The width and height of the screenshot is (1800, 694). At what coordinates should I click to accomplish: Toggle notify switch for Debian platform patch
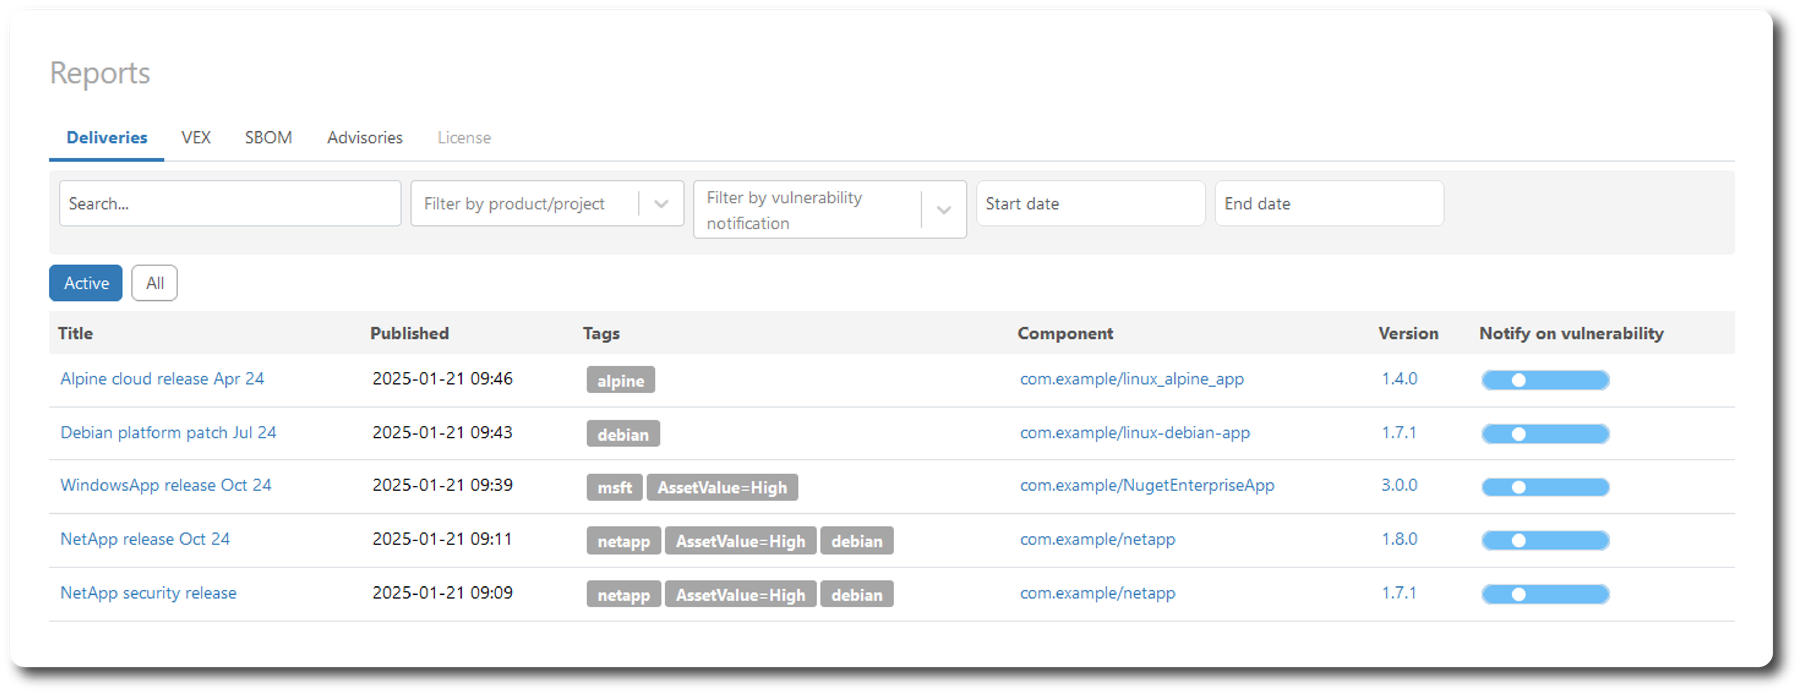point(1545,434)
